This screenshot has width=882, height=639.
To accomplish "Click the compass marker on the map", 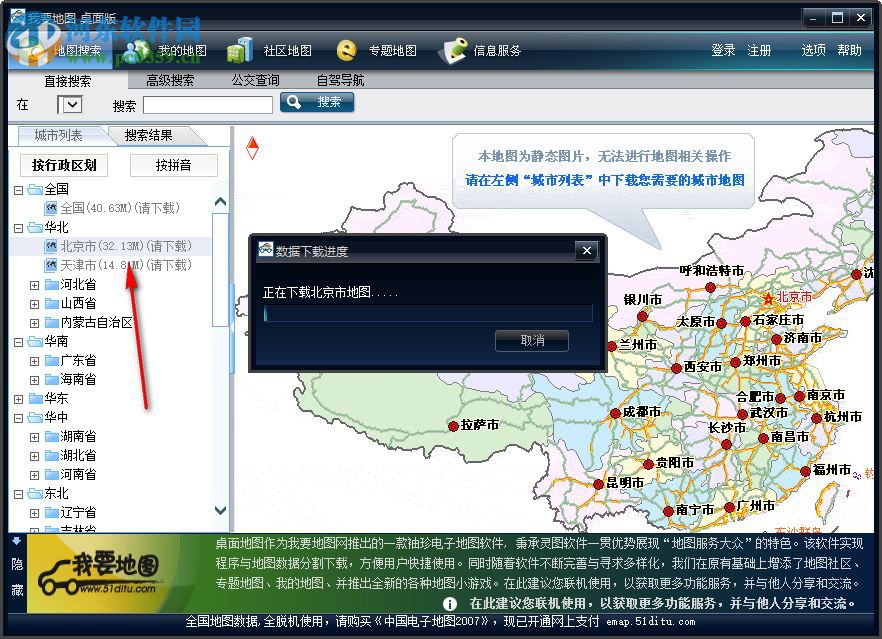I will coord(253,146).
